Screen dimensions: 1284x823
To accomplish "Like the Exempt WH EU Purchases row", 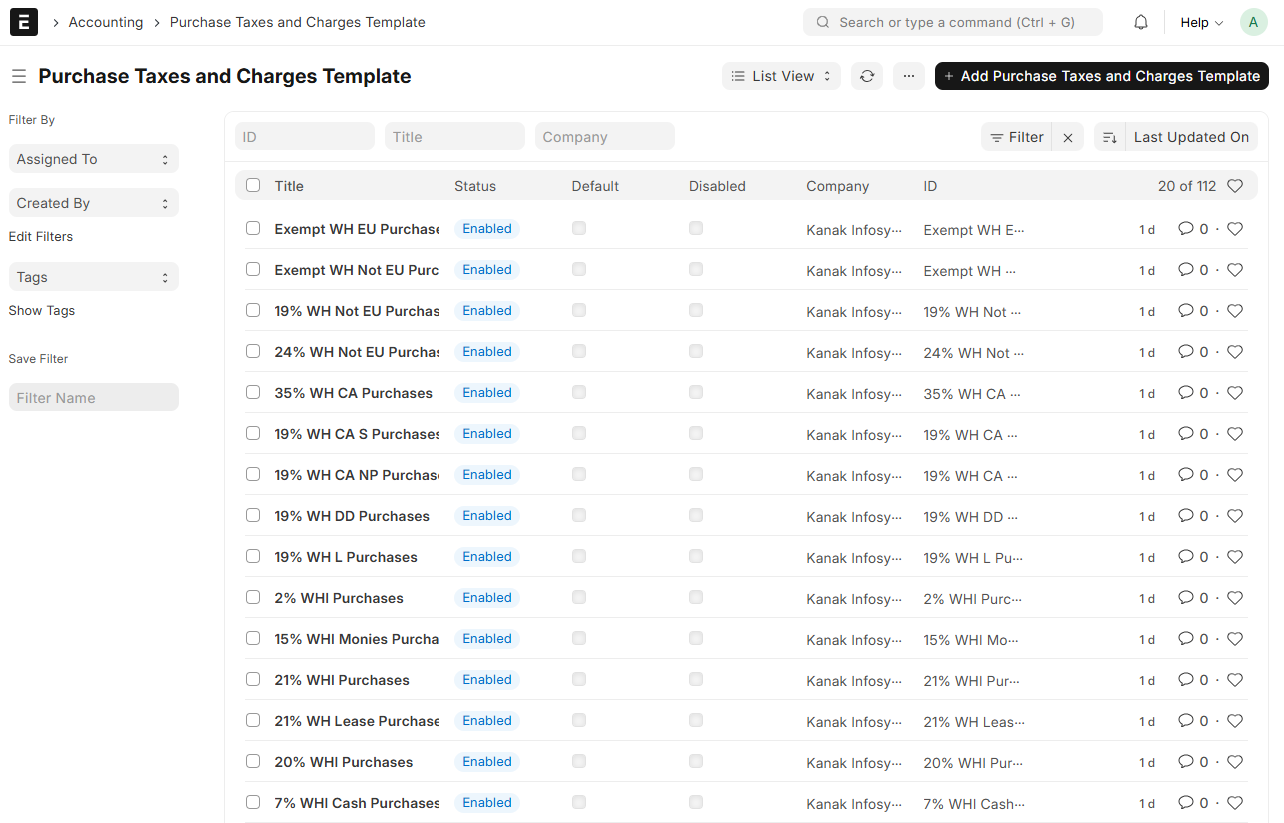I will [x=1235, y=229].
